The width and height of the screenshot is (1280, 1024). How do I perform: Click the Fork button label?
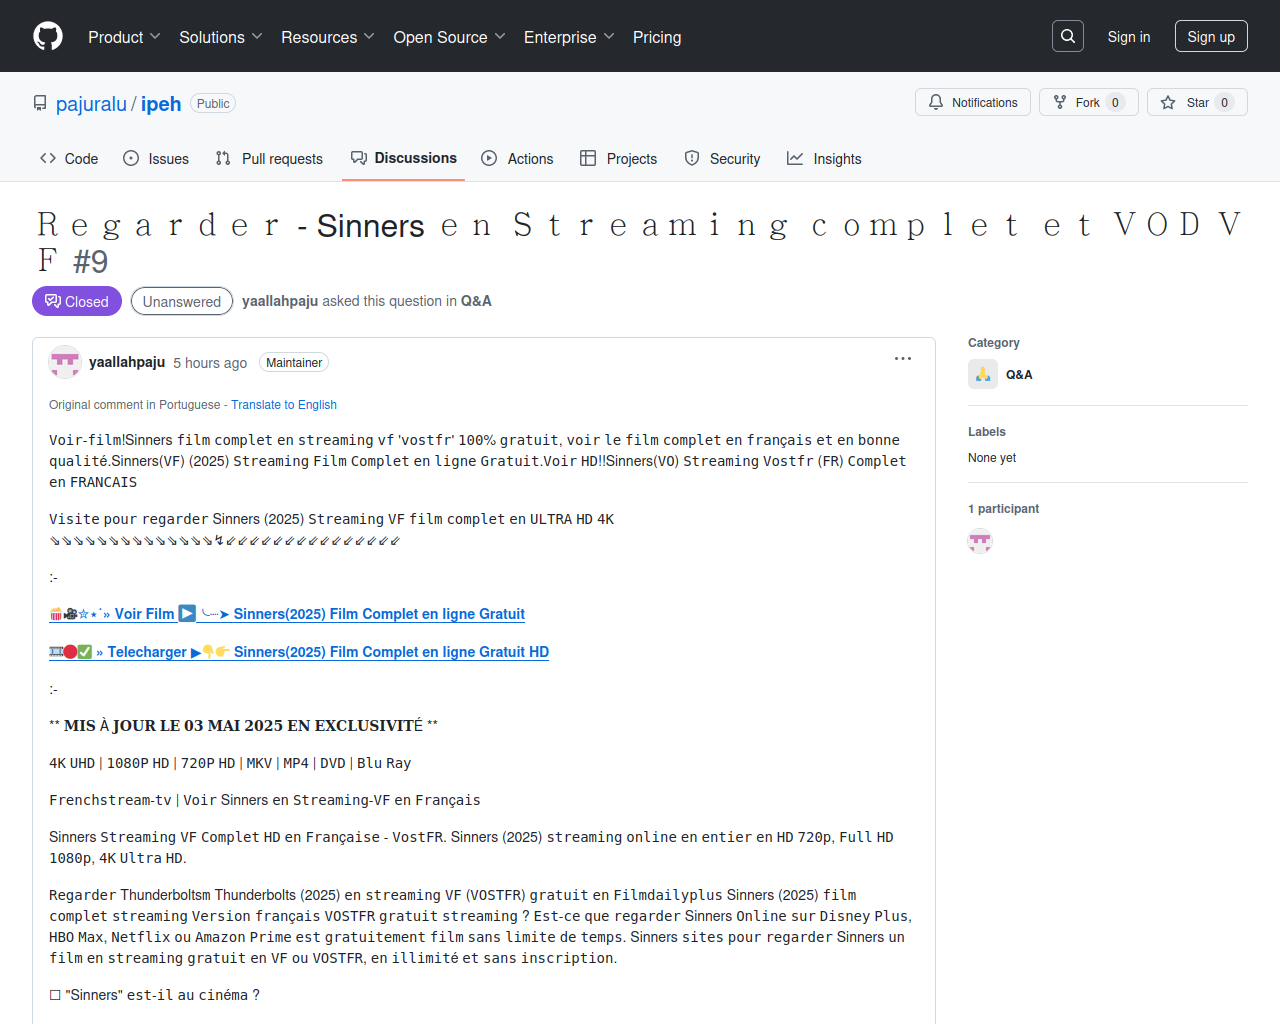point(1087,103)
